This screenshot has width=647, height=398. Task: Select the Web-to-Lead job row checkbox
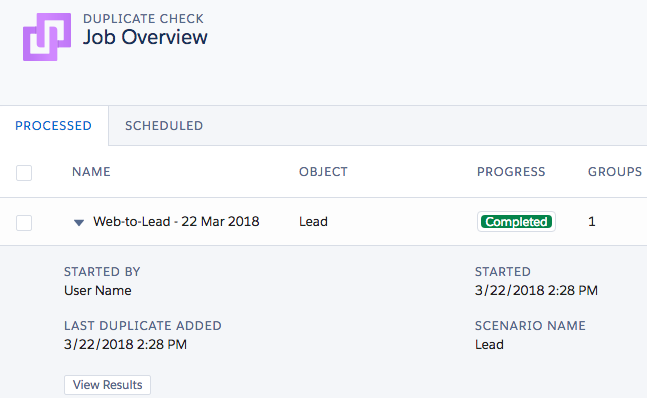coord(24,223)
